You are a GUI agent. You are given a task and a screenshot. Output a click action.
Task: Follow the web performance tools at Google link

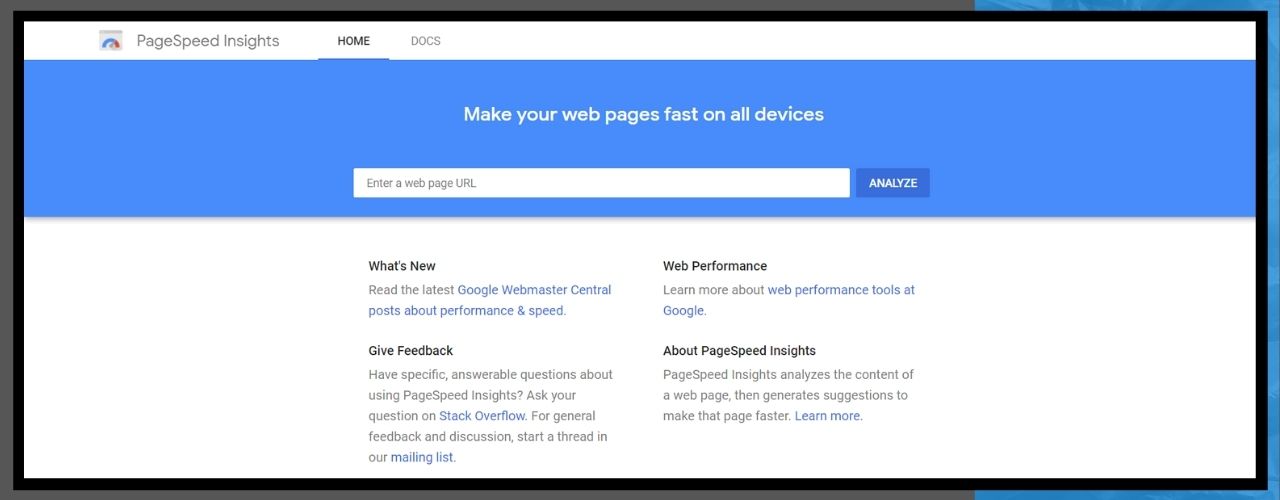840,290
